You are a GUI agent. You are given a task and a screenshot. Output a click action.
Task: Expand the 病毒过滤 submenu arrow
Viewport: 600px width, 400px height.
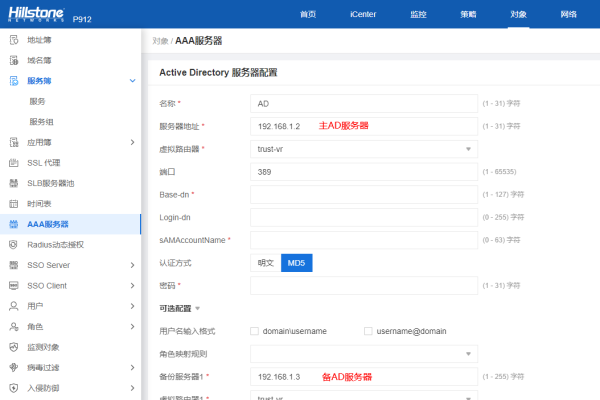[x=132, y=367]
